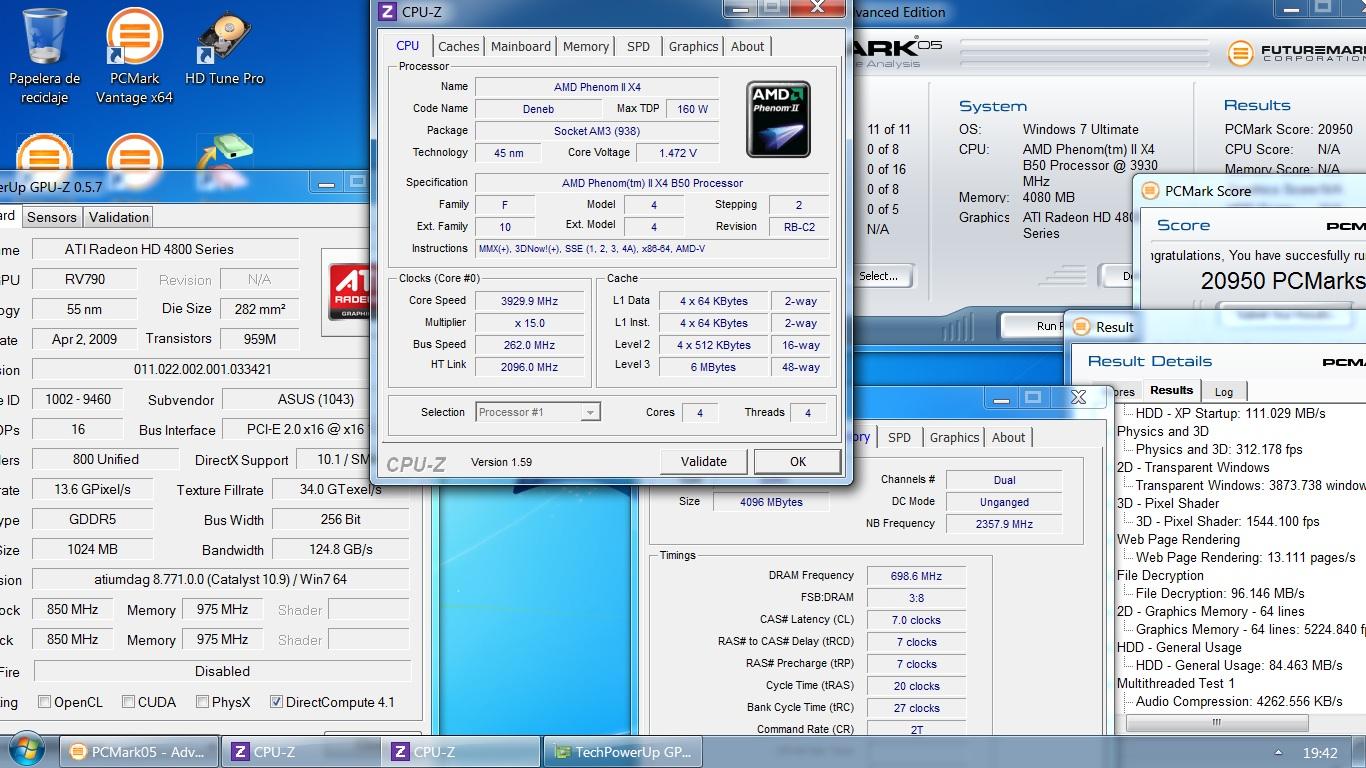Screen dimensions: 1366x768
Task: Click the Command Rate value 2T
Action: [916, 730]
